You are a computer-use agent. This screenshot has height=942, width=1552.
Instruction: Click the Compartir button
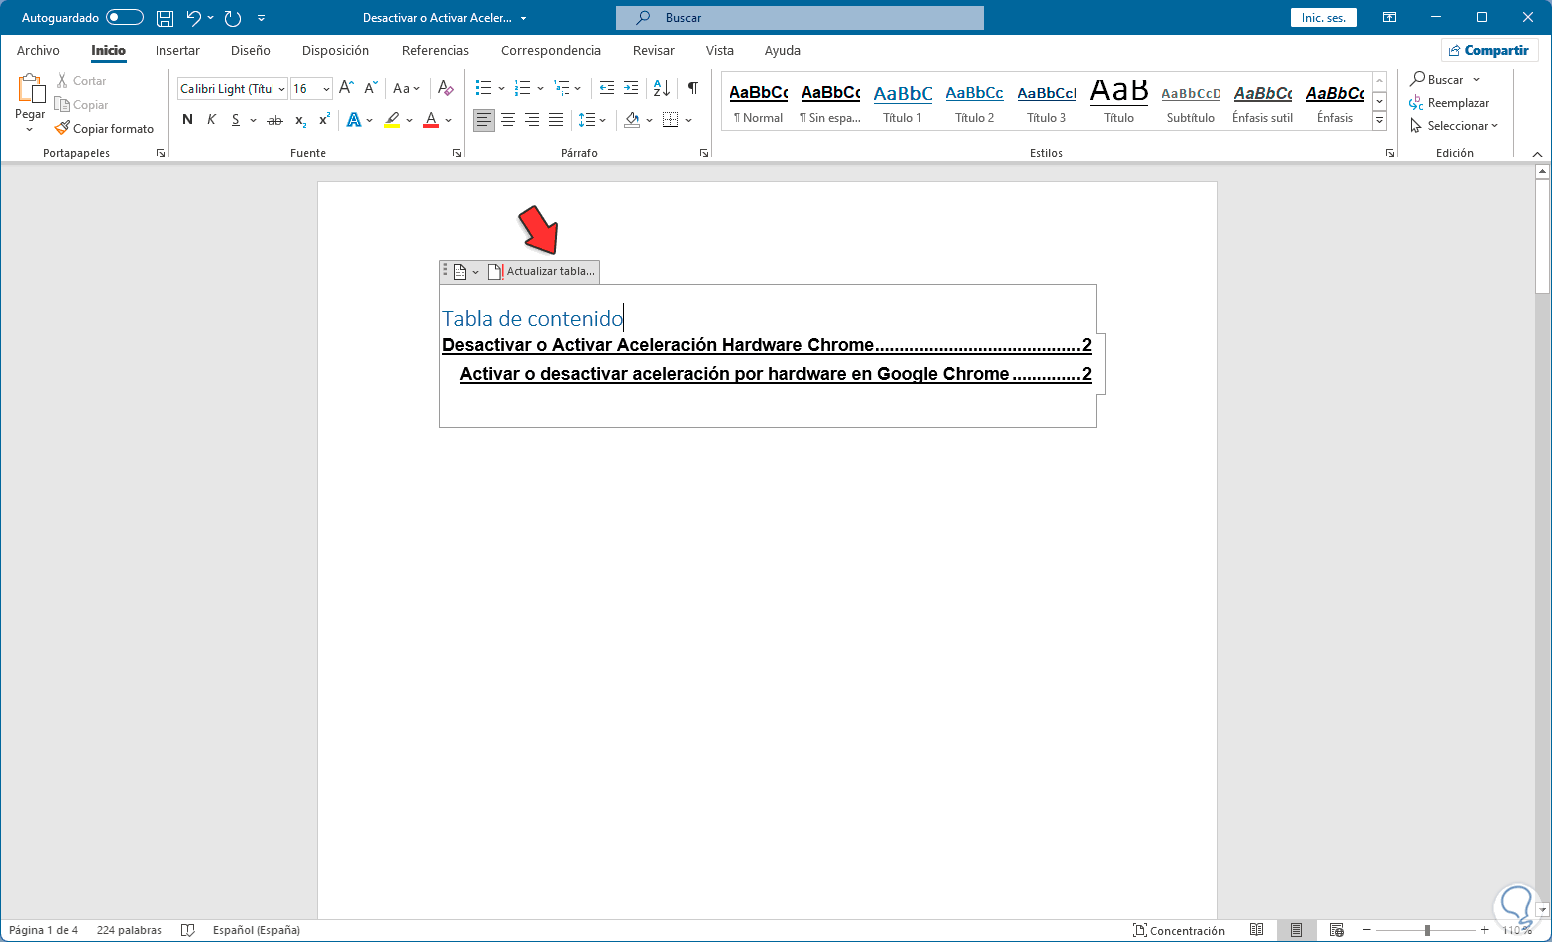coord(1489,50)
